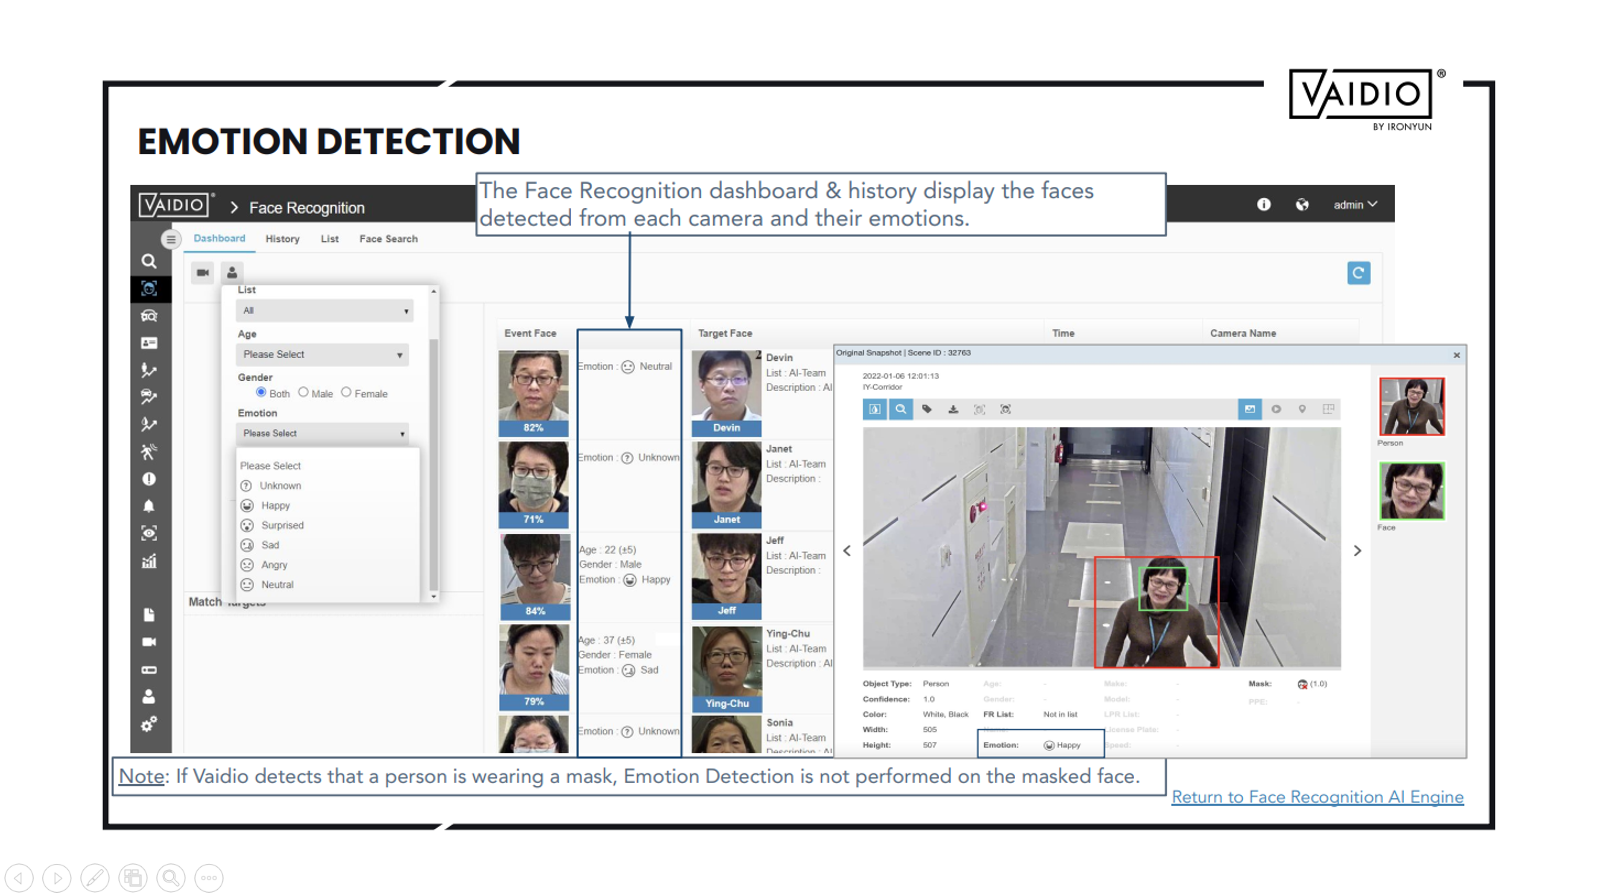Open the search icon in the sidebar
Screen dimensions: 1599x896
tap(149, 261)
